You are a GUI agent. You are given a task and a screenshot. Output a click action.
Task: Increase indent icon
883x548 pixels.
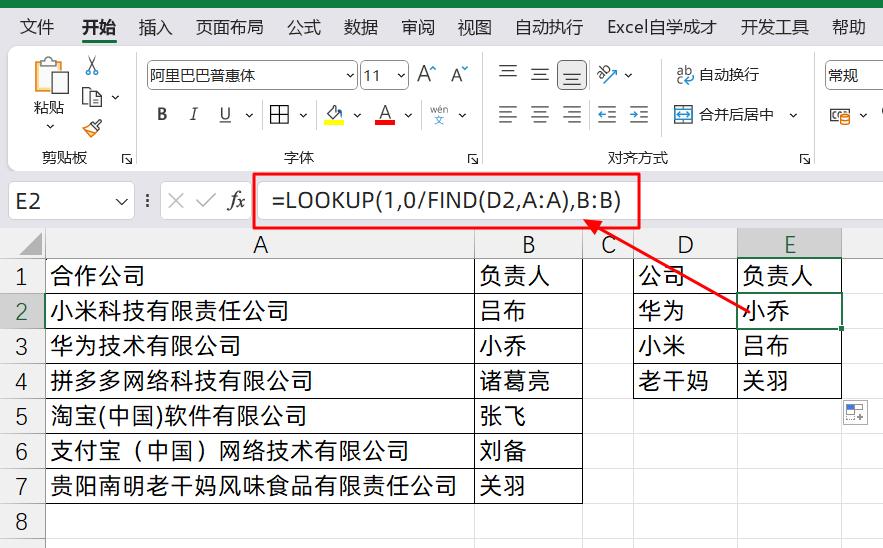639,115
